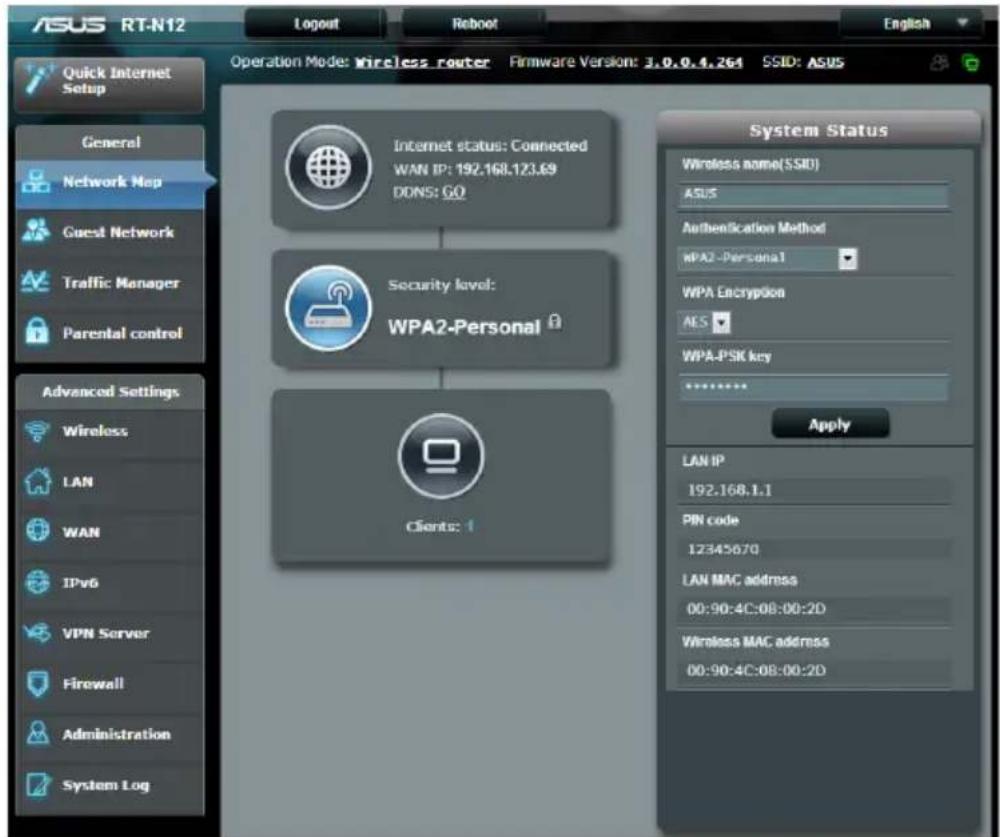Click the Network Map sidebar icon

pos(35,182)
